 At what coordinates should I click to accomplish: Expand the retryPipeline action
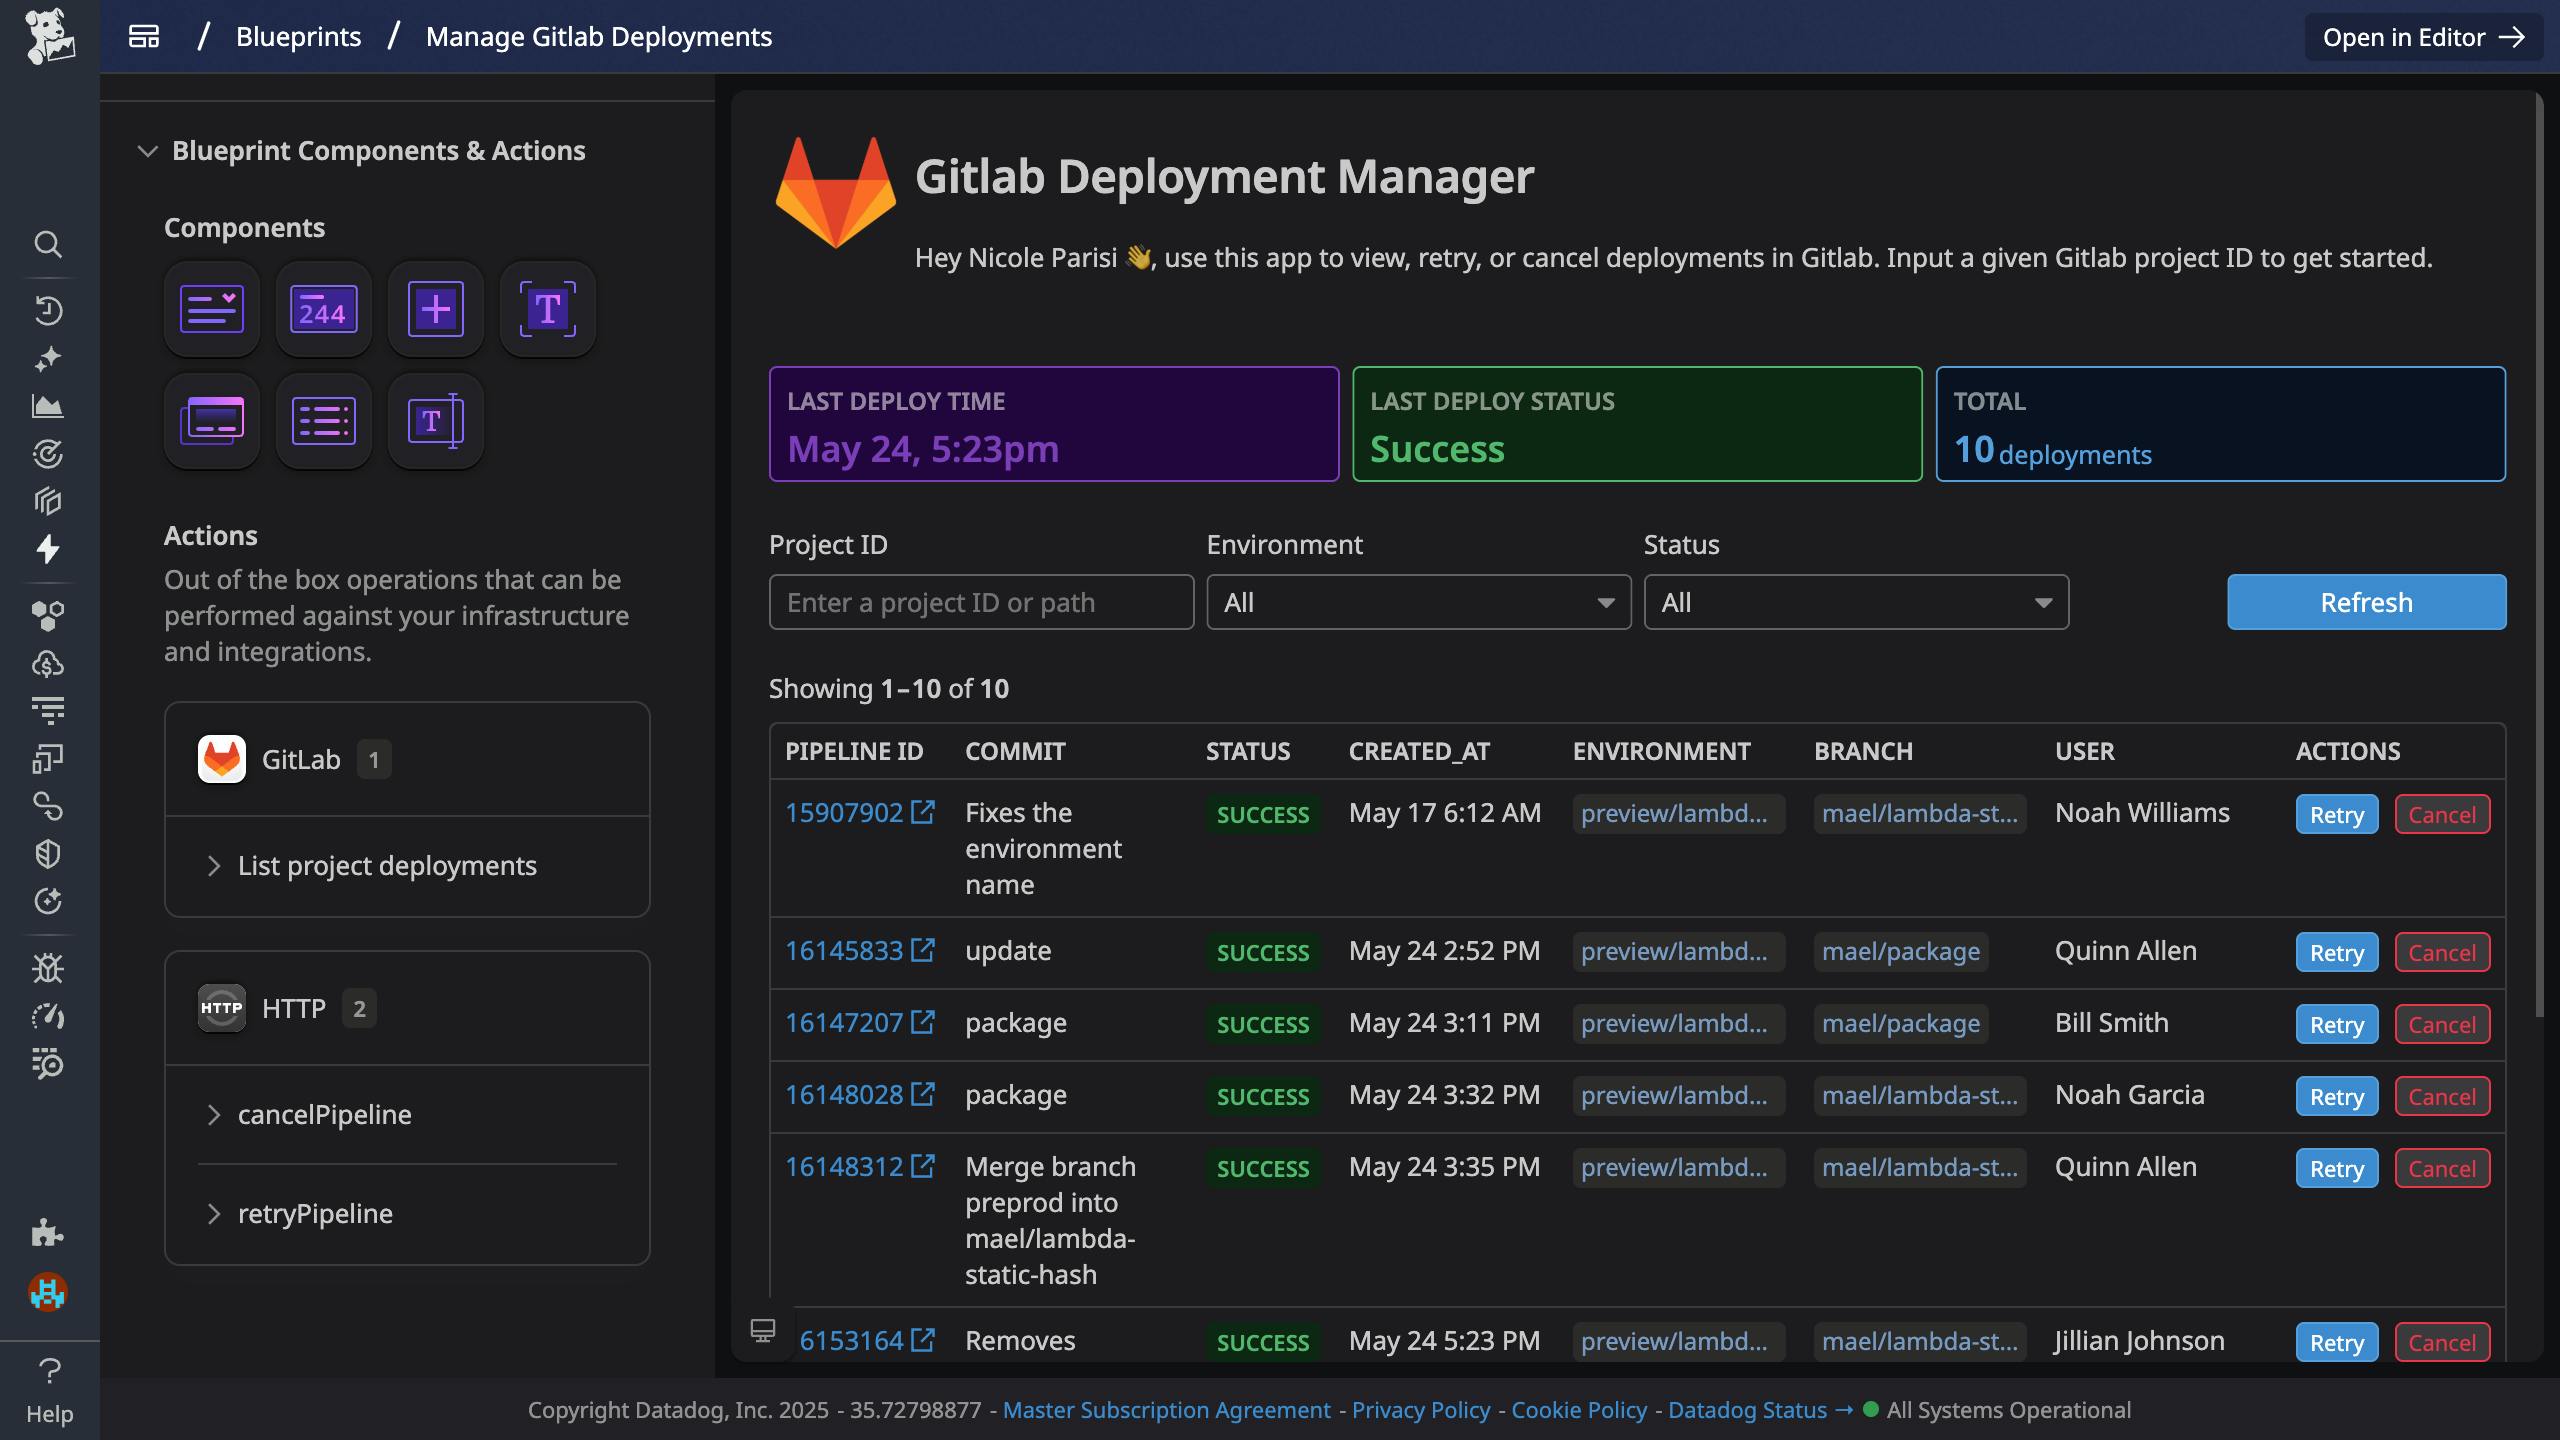(x=314, y=1213)
